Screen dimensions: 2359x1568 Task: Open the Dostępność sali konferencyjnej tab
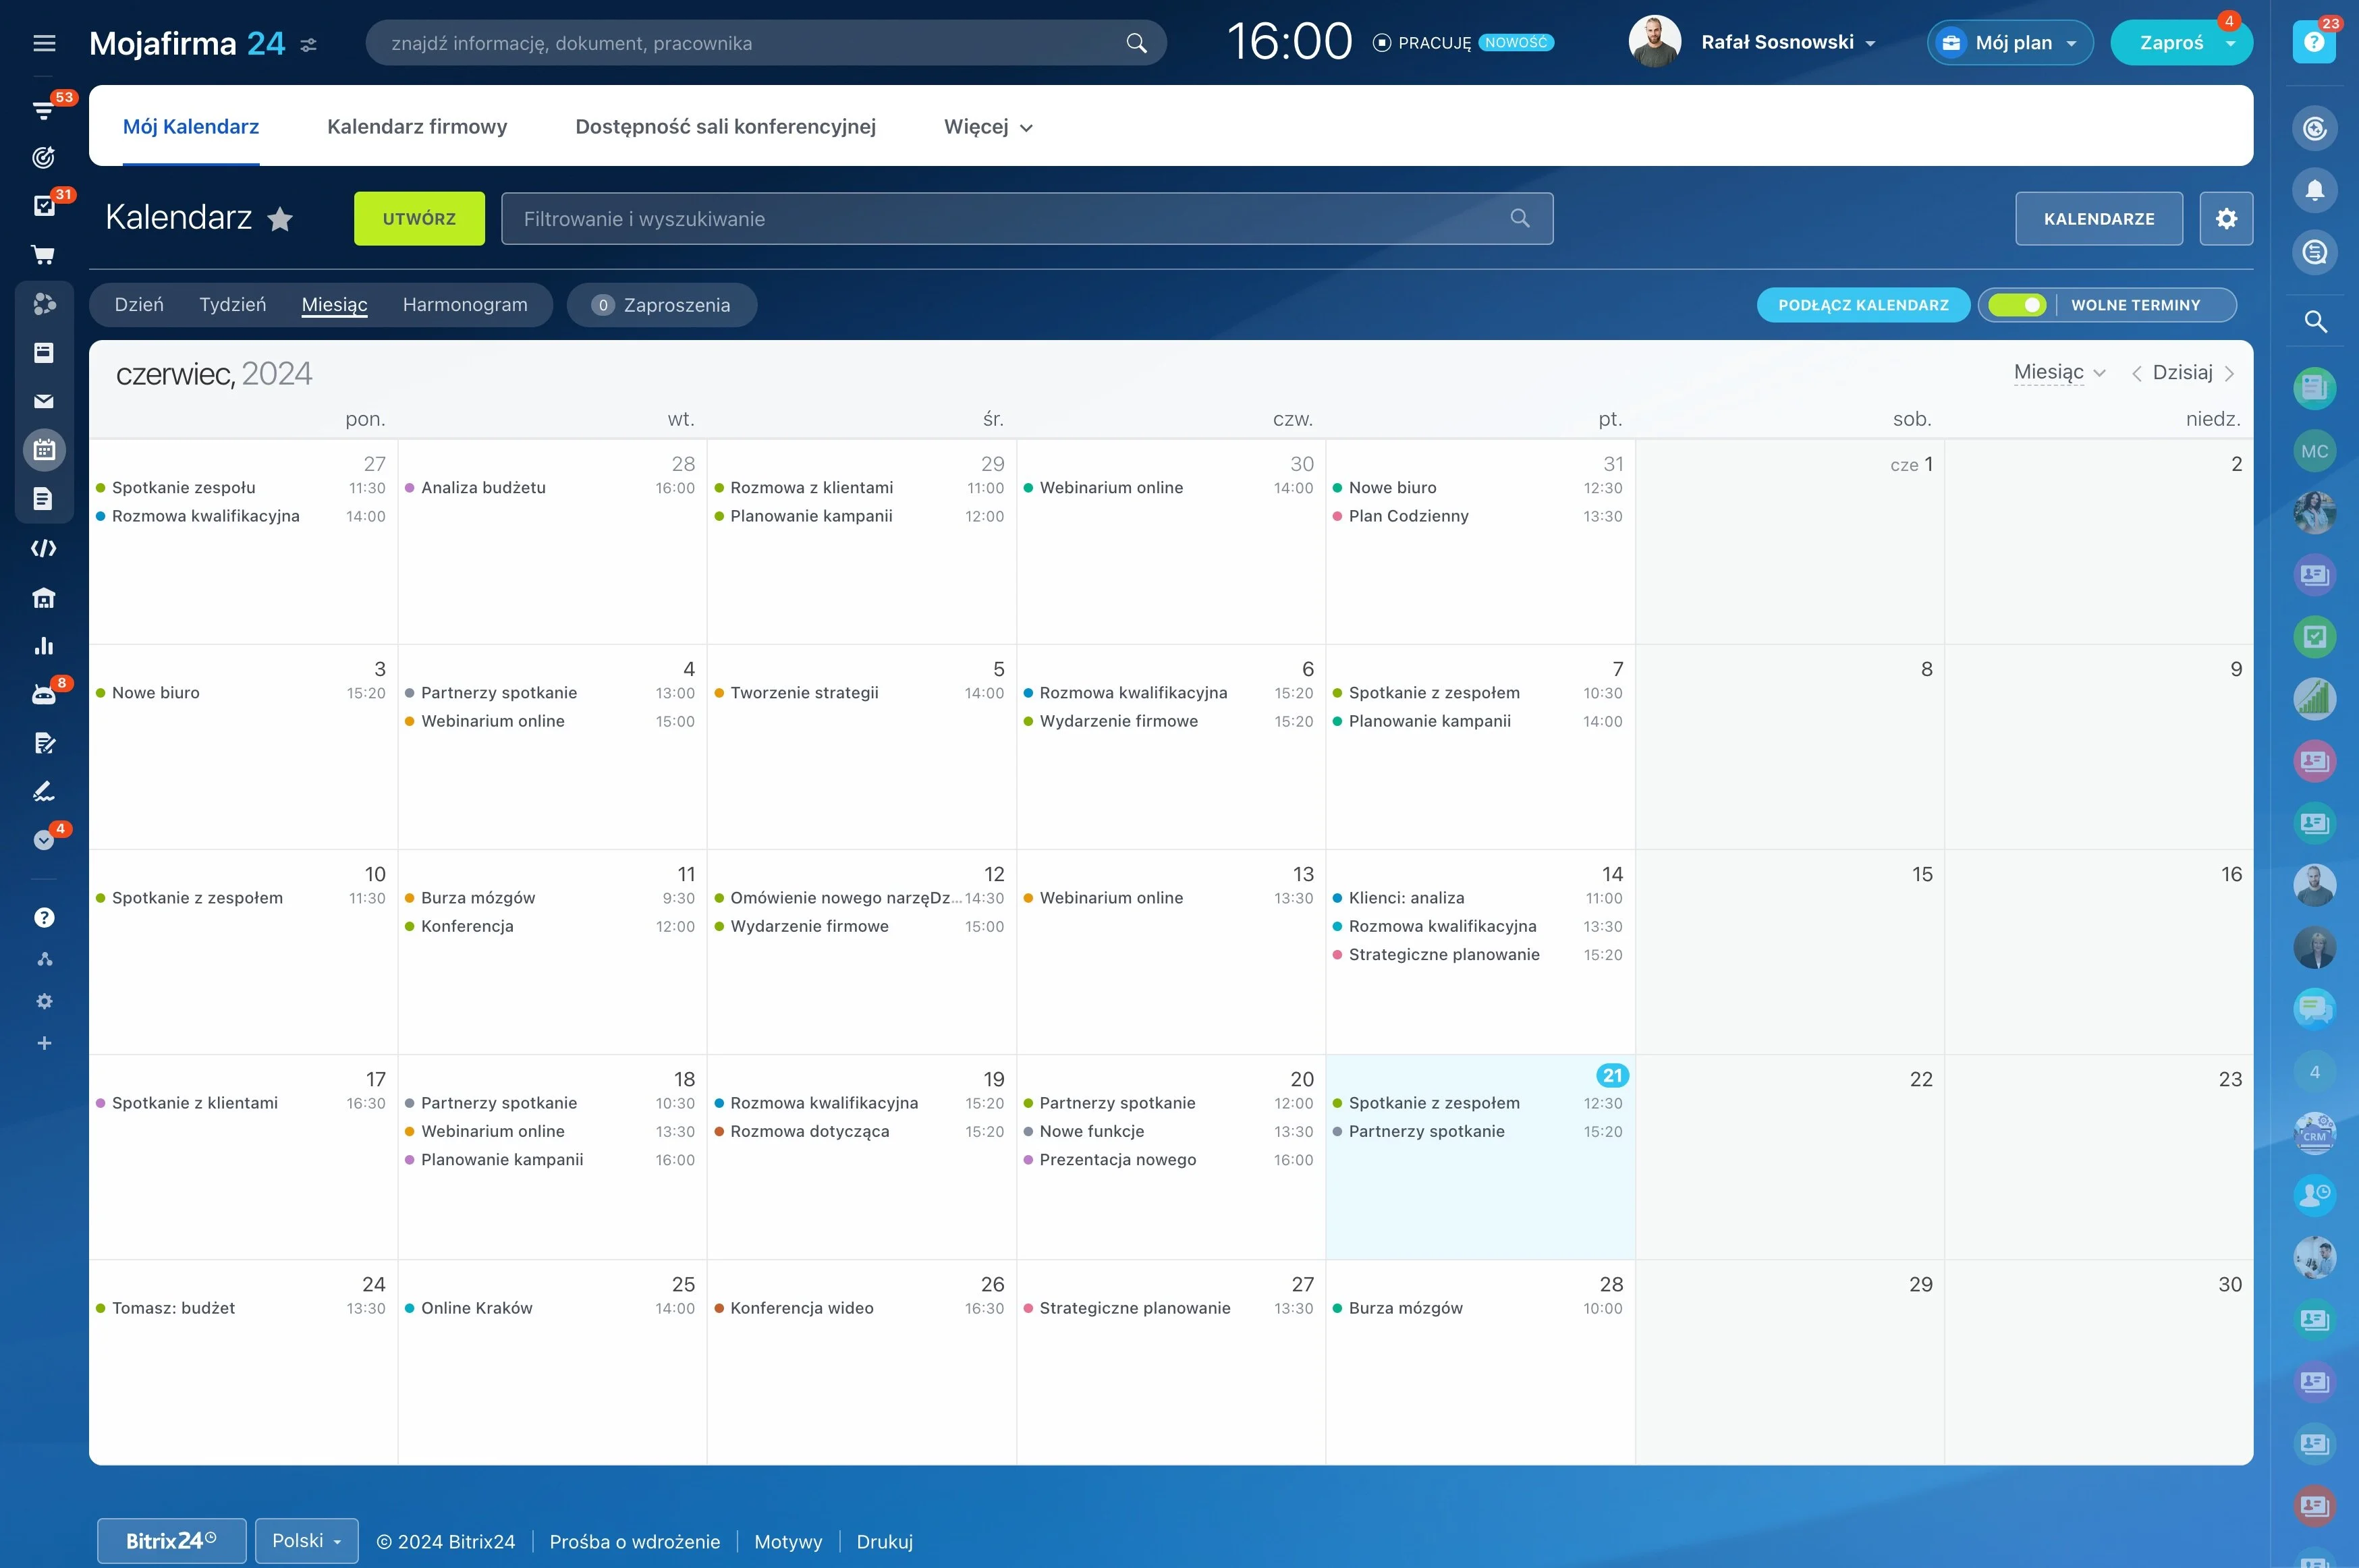[725, 127]
